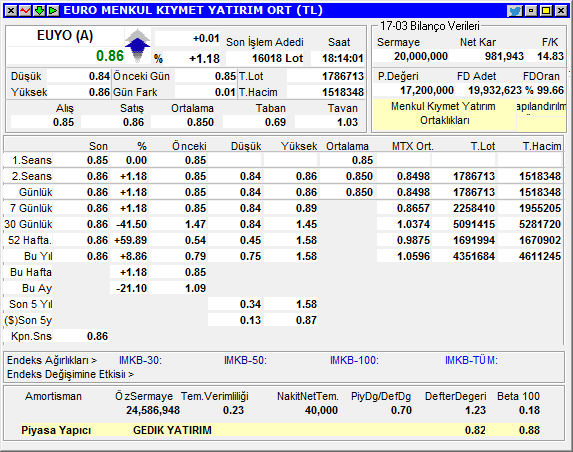Click the 17-03 Bilanço Verileri group title
The image size is (573, 452).
429,26
